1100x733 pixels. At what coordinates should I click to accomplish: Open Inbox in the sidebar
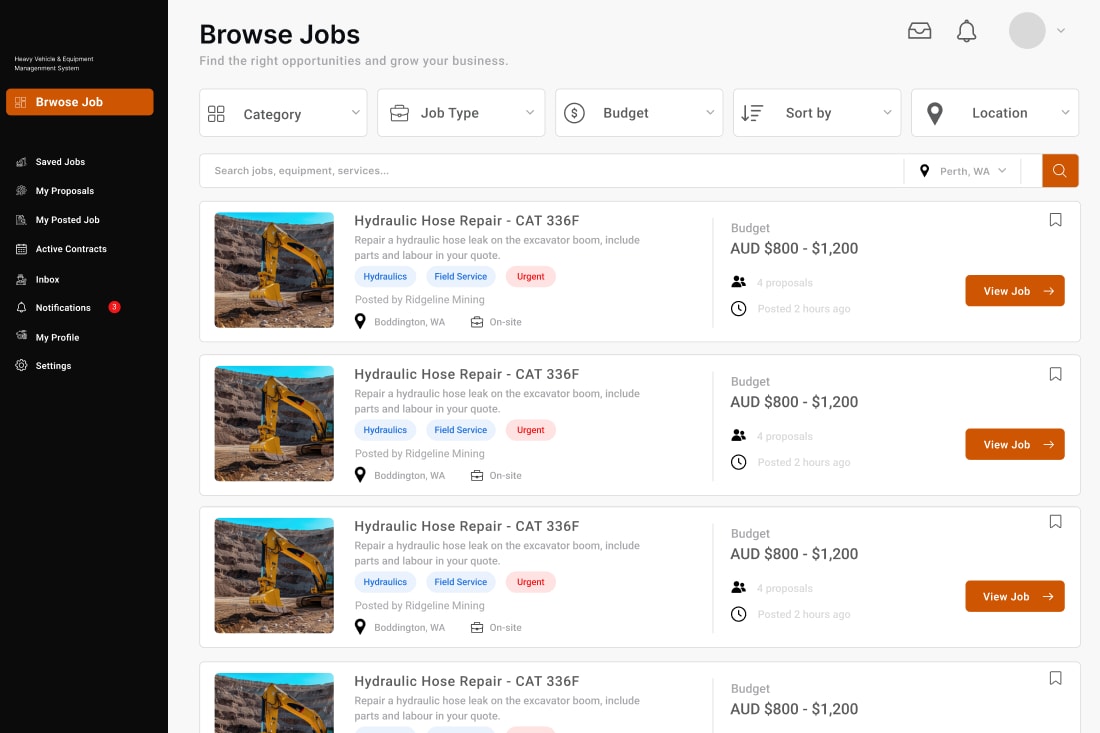47,279
